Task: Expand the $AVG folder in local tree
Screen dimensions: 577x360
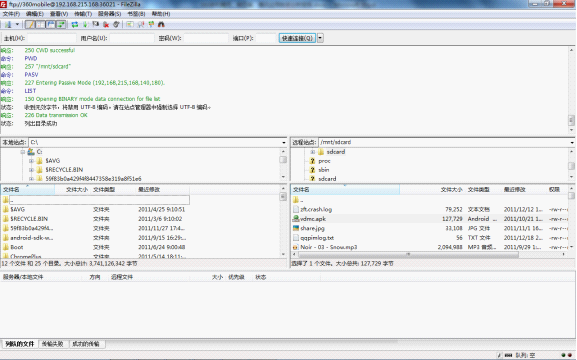Action: (x=31, y=161)
